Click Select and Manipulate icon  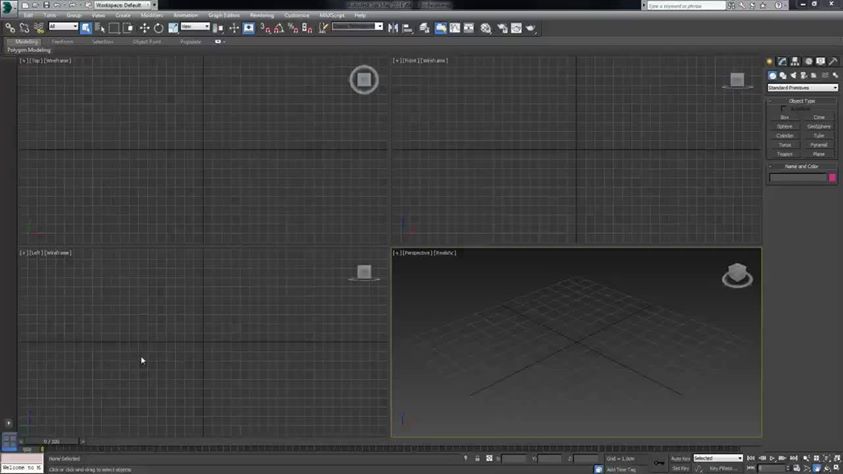click(234, 28)
